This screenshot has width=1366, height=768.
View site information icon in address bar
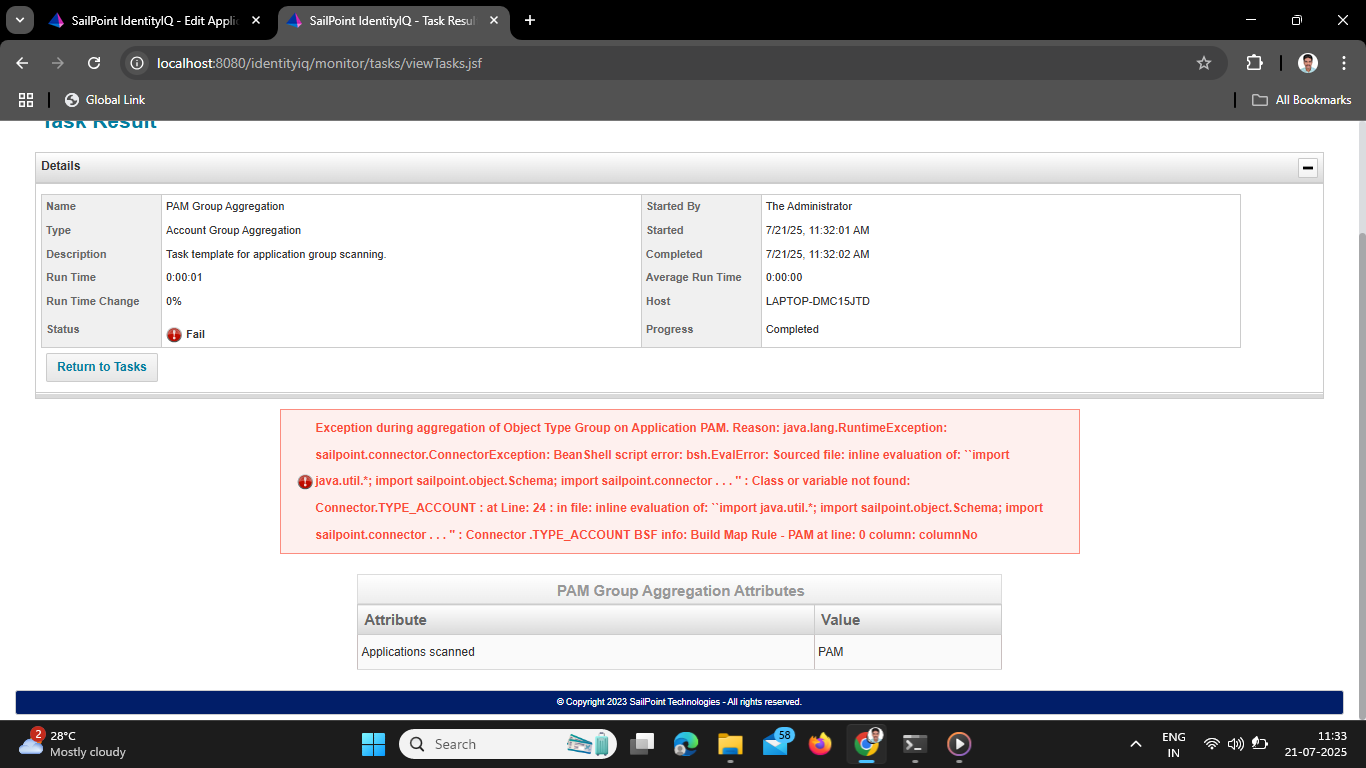pyautogui.click(x=138, y=63)
